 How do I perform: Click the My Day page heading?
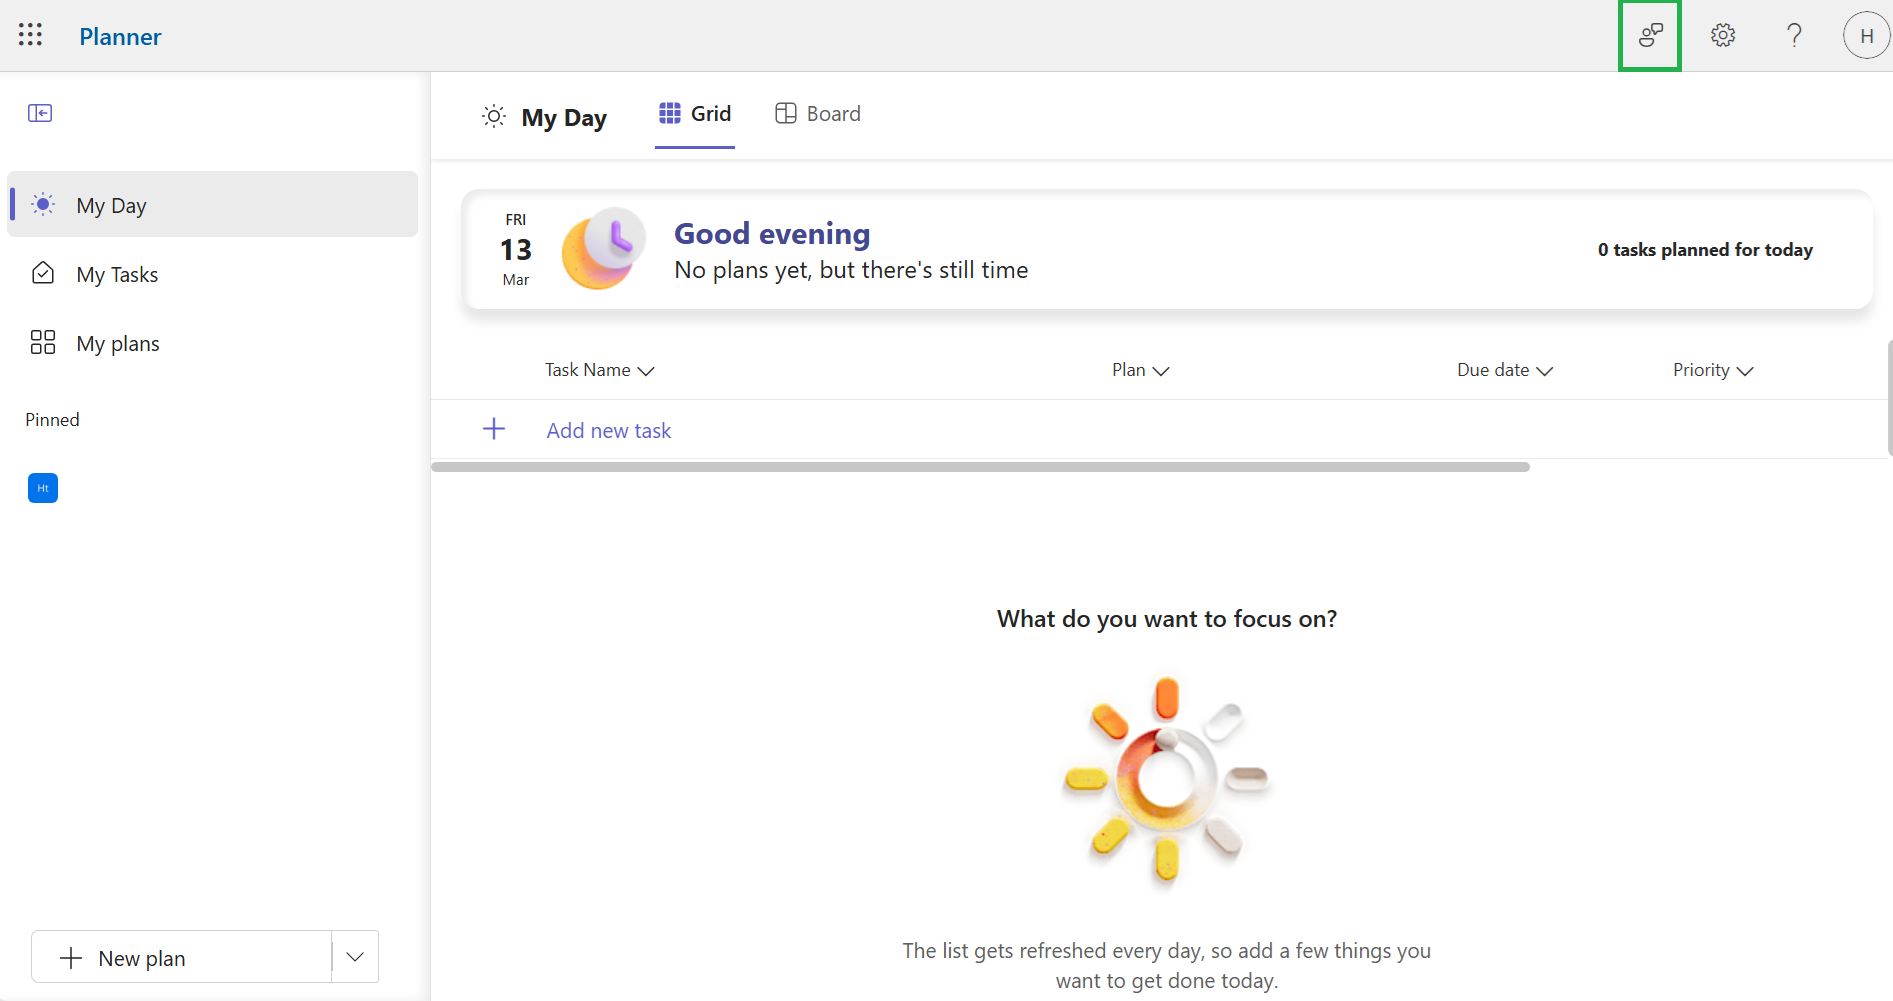[x=564, y=118]
